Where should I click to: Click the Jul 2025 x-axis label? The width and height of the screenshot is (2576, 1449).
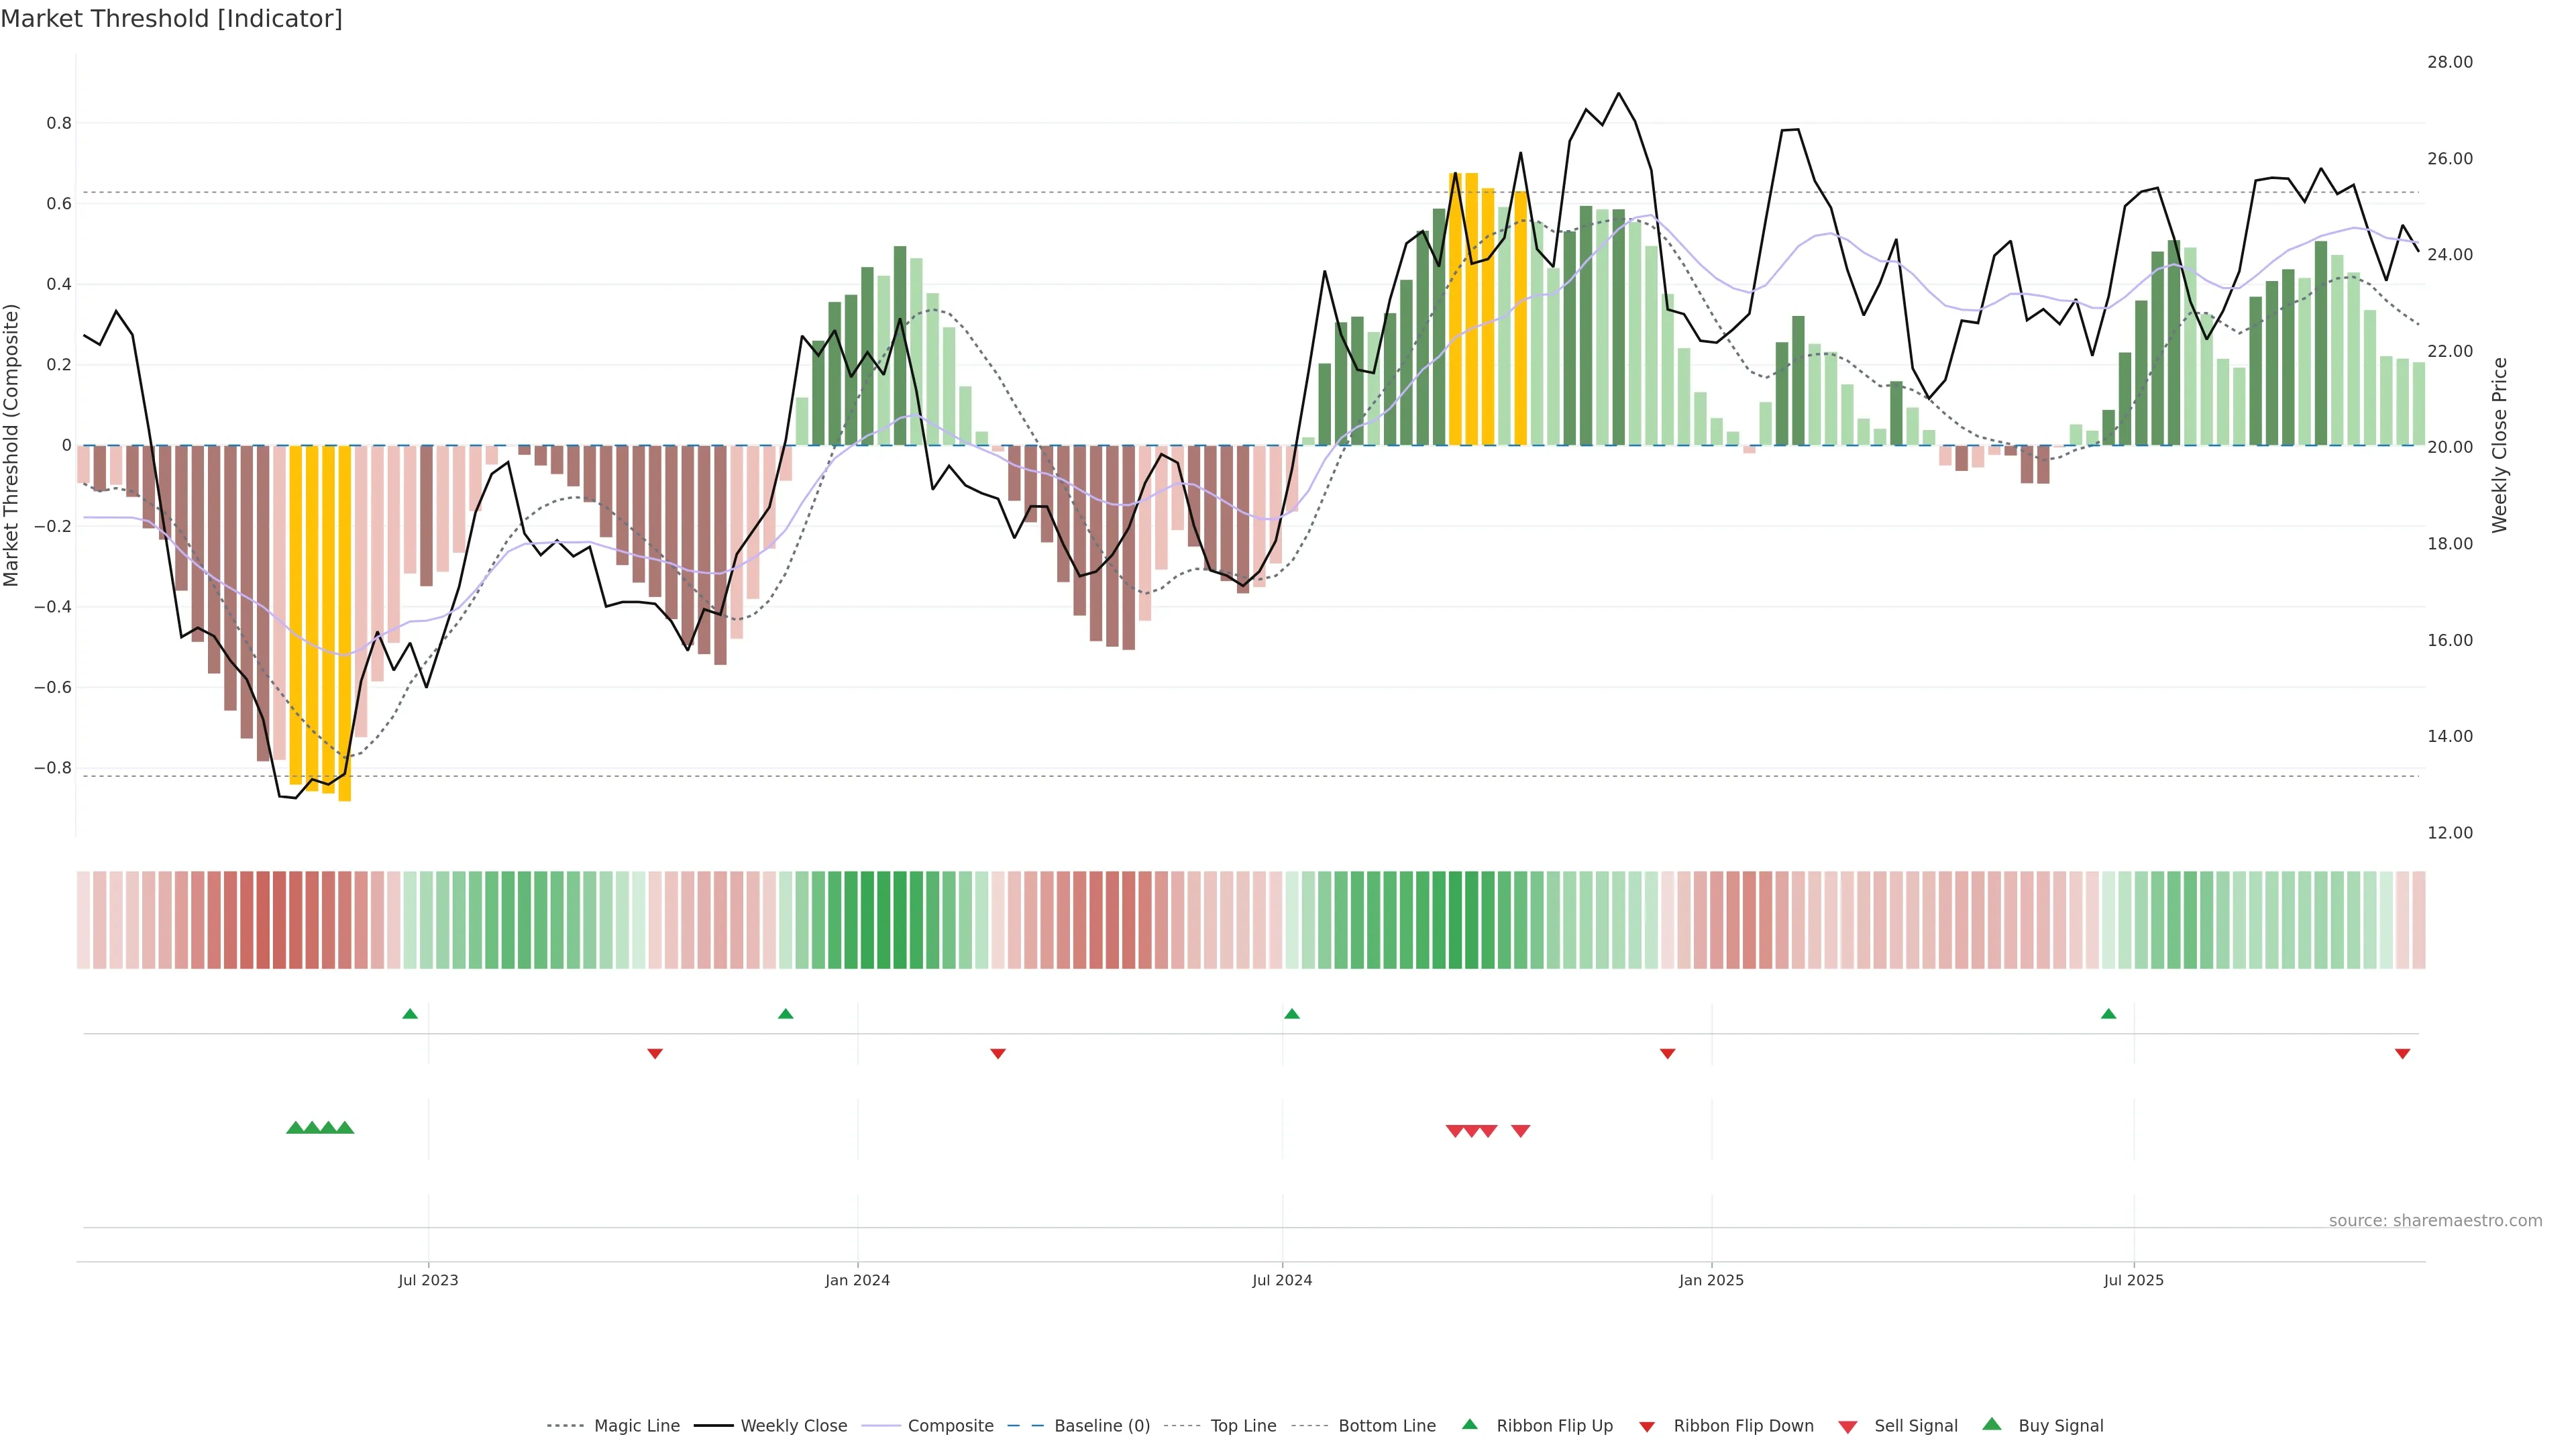(x=2133, y=1280)
